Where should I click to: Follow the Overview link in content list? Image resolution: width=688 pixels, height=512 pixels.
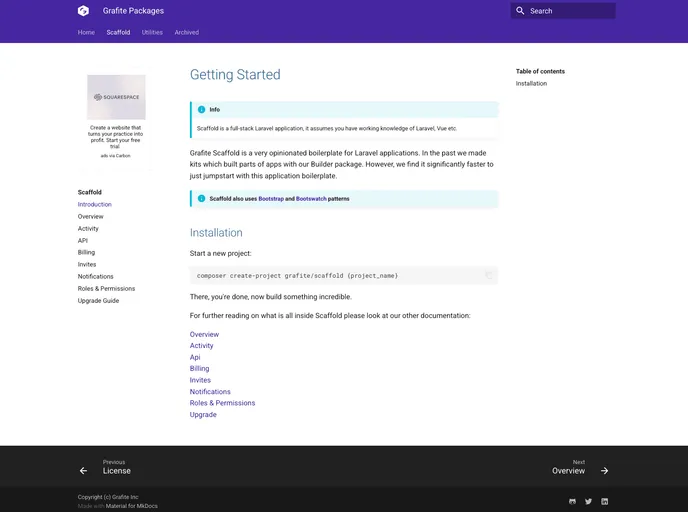(204, 334)
